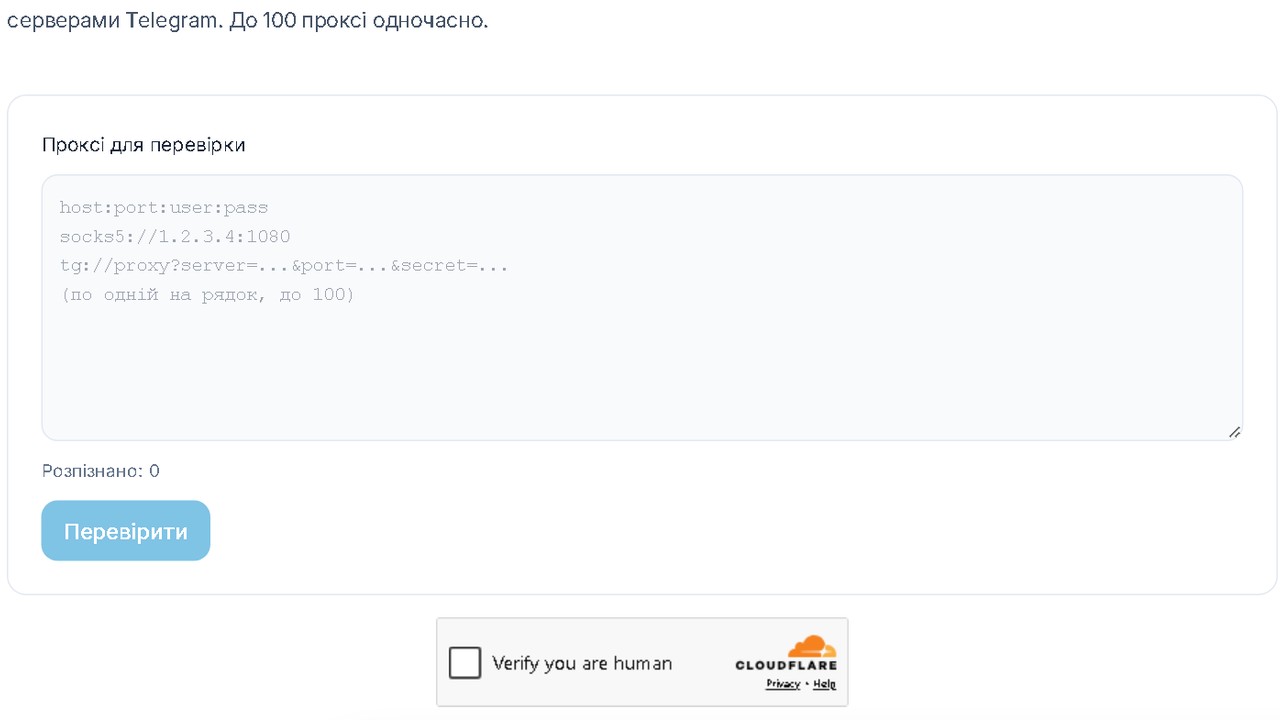Click the dot separator between Privacy and Help
The height and width of the screenshot is (720, 1280).
pyautogui.click(x=807, y=685)
